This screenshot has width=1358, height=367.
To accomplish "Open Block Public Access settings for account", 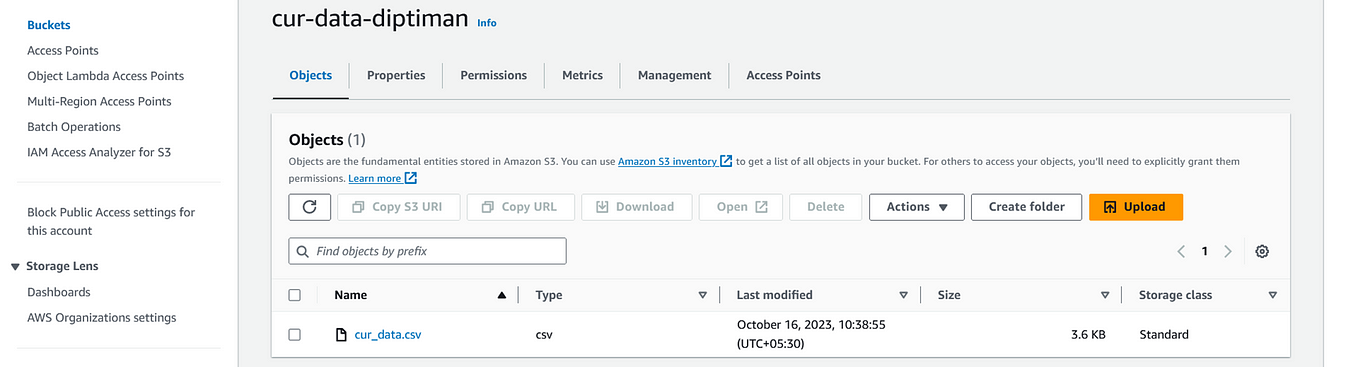I will coord(111,221).
